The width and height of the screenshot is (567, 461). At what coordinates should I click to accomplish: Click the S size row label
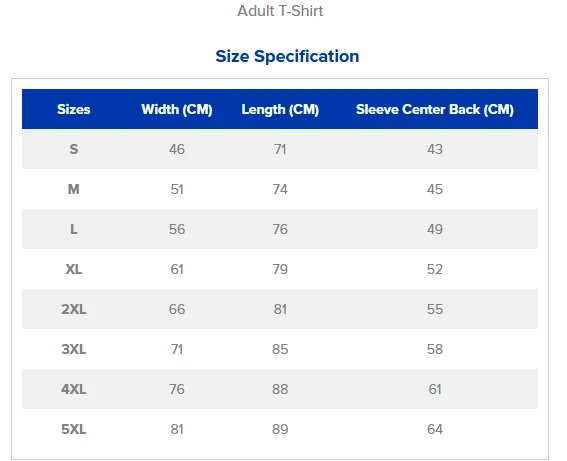pyautogui.click(x=73, y=149)
